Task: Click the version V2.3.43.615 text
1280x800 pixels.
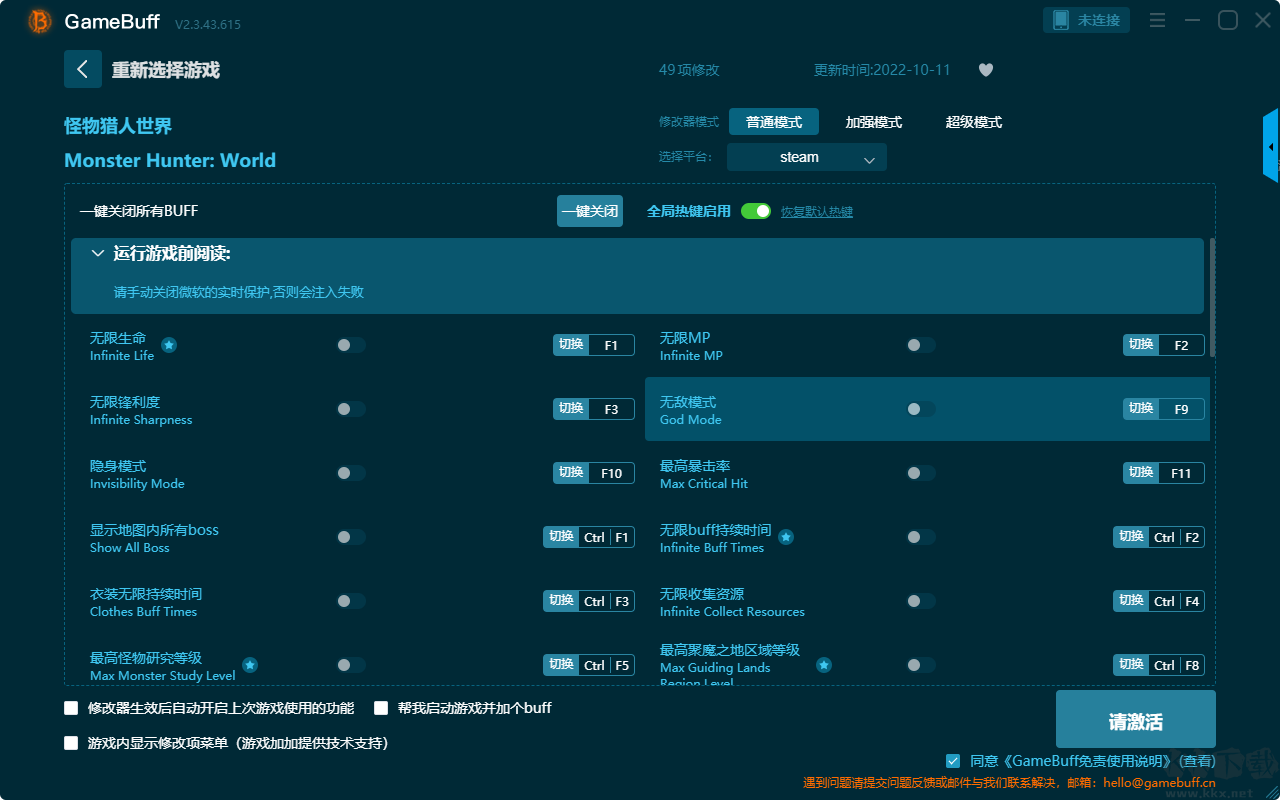Action: pos(208,24)
